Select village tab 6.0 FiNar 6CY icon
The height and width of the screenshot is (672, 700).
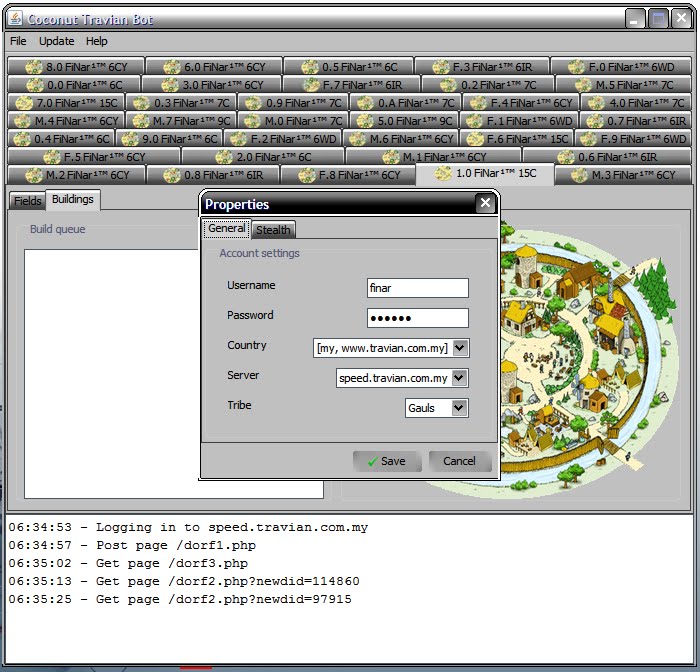click(172, 67)
